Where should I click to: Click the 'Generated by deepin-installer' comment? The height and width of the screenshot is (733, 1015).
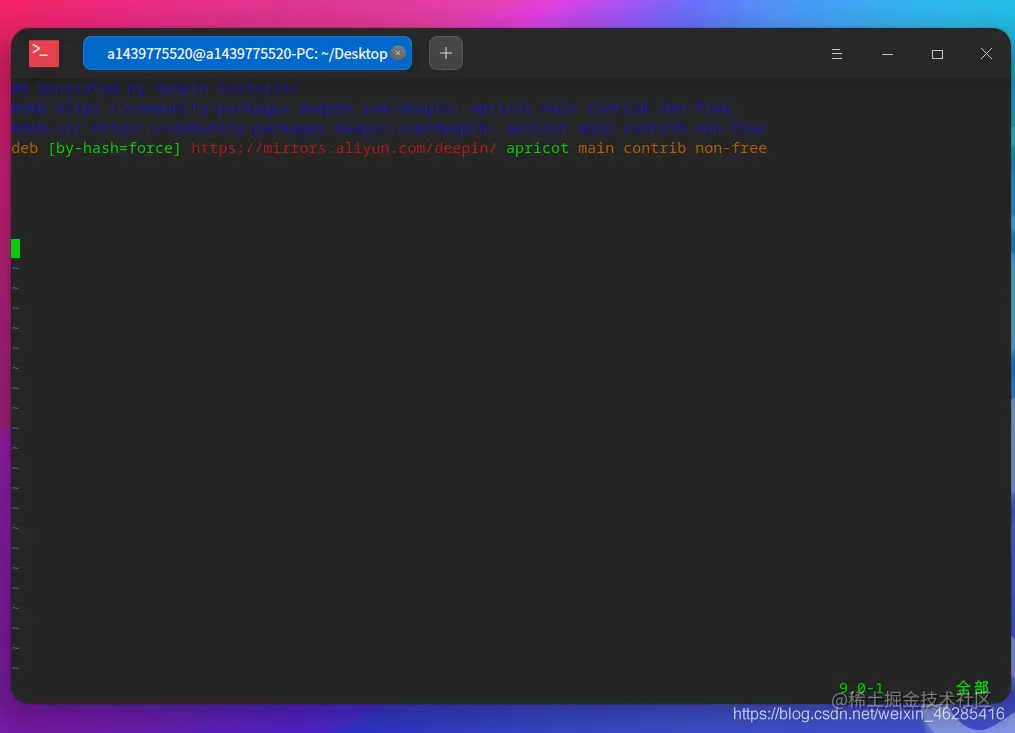[x=154, y=88]
